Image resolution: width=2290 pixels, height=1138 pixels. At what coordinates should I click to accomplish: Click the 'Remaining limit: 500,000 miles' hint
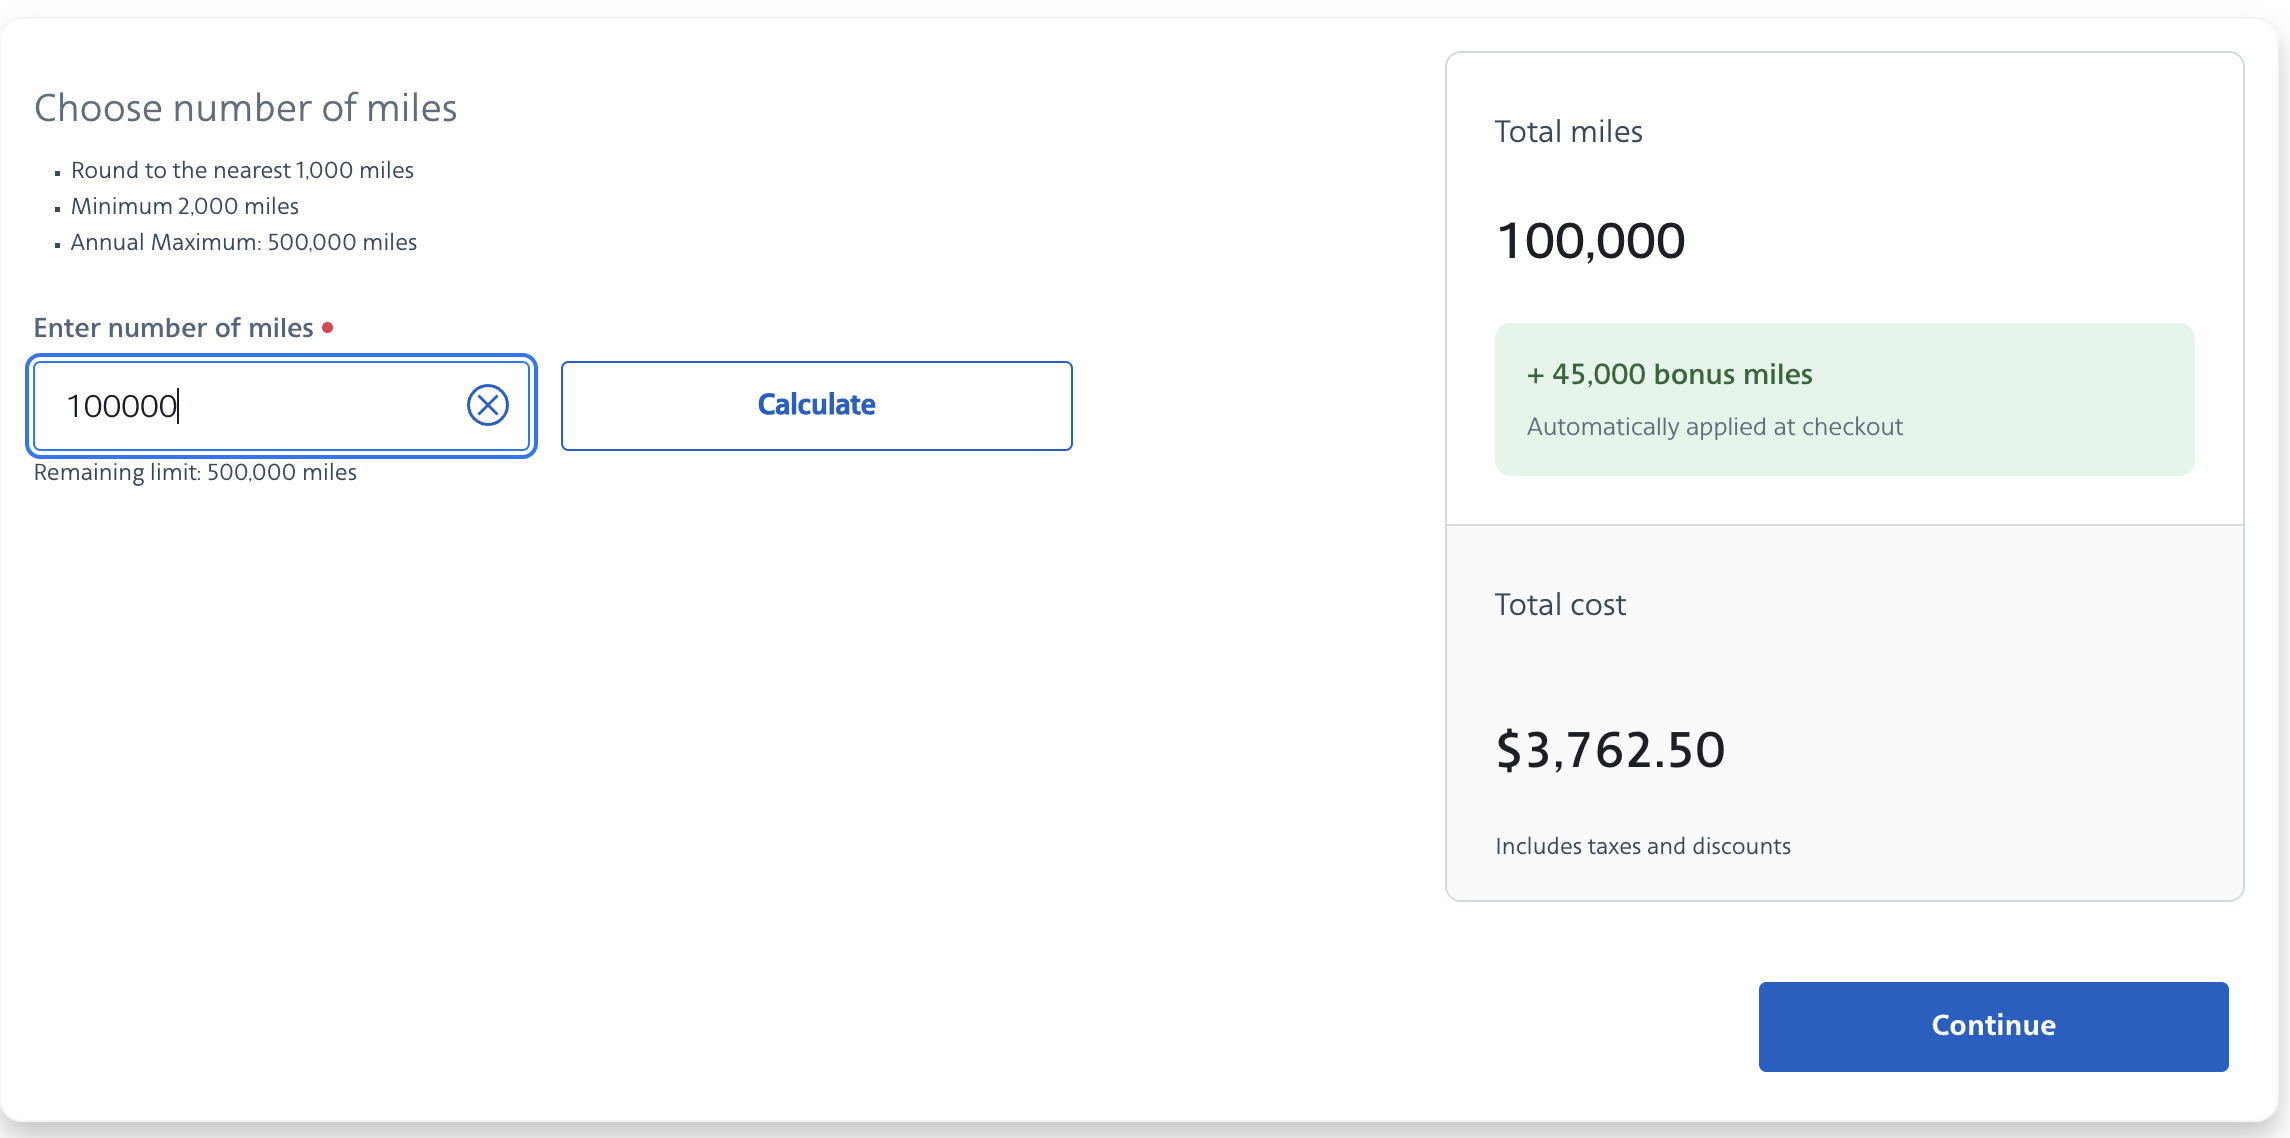pos(195,472)
